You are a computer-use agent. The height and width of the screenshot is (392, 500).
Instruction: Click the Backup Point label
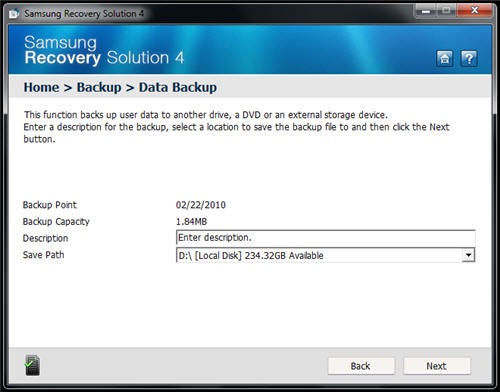[50, 205]
